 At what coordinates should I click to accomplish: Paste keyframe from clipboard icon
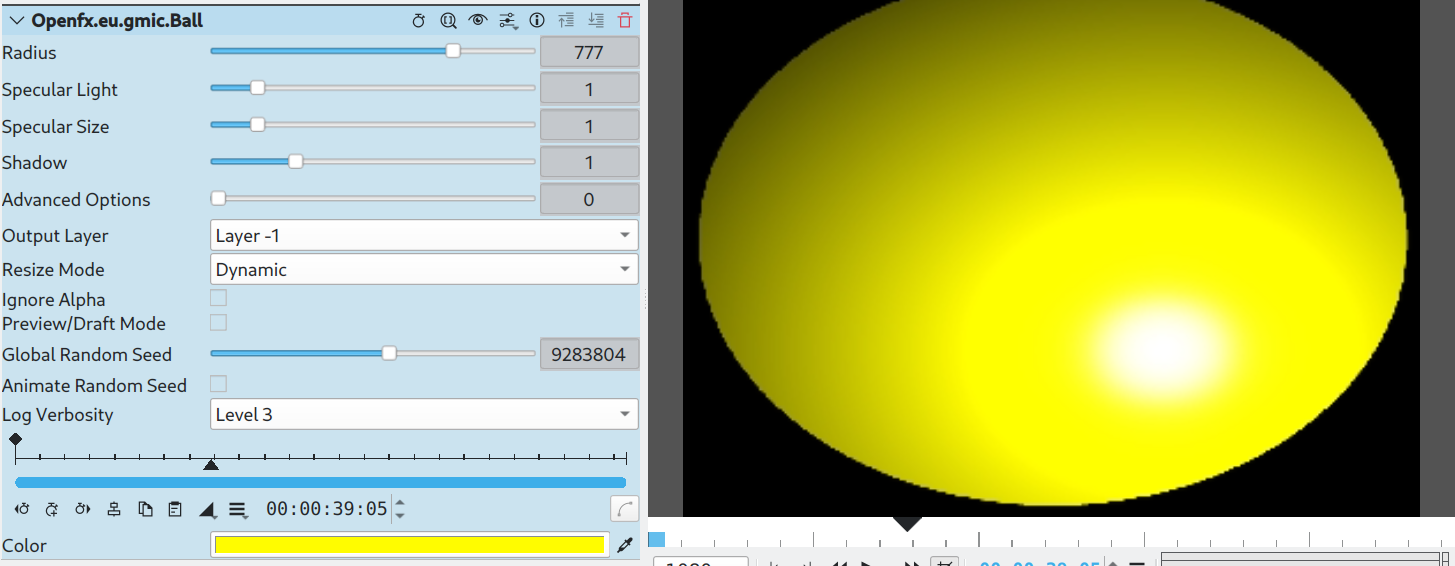pos(175,509)
